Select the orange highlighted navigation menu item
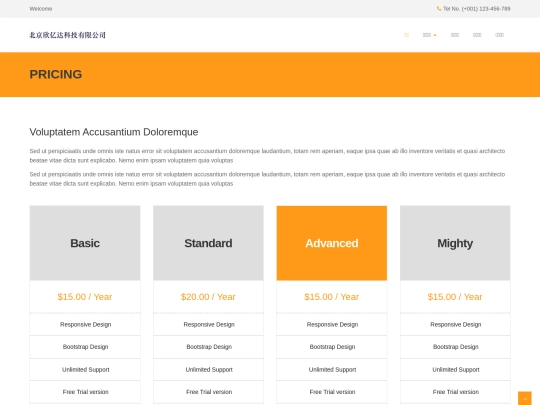 click(406, 35)
